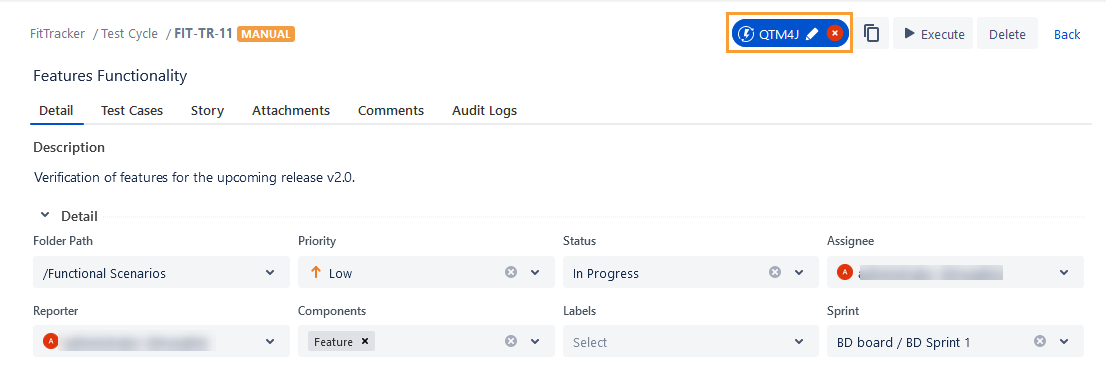Click the In Progress status value
This screenshot has height=369, width=1106.
pyautogui.click(x=606, y=274)
